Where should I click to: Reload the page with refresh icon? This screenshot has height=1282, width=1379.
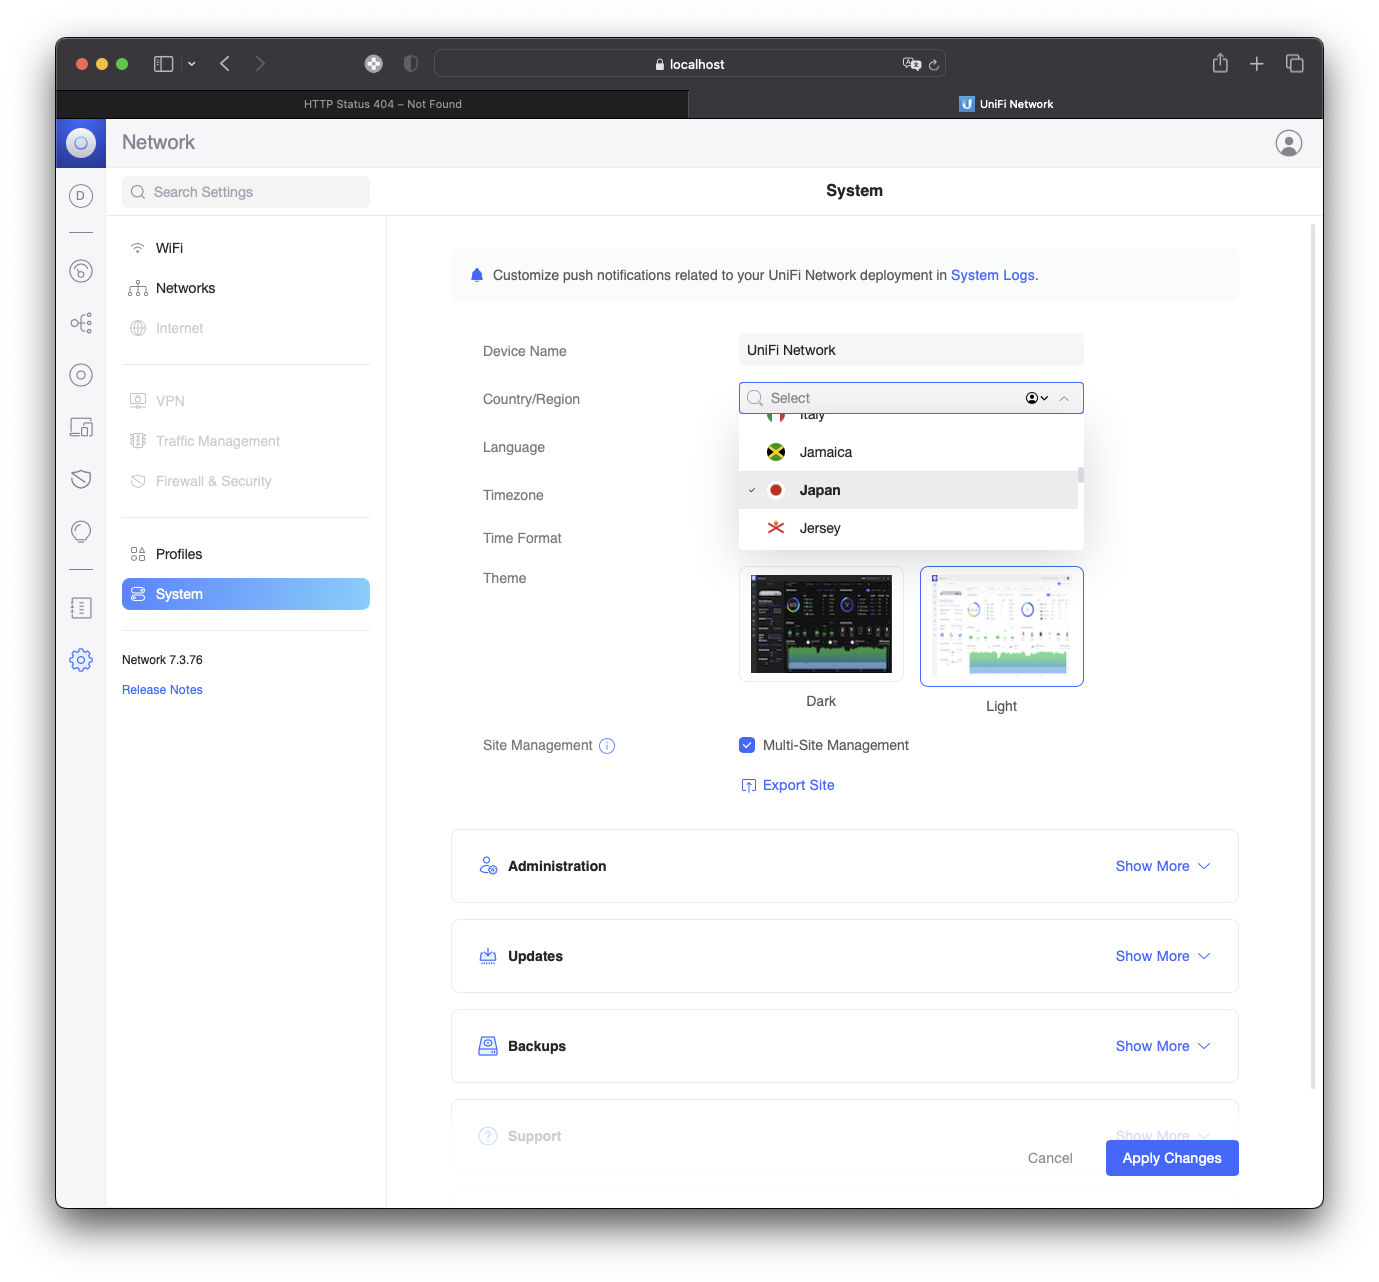[x=934, y=65]
